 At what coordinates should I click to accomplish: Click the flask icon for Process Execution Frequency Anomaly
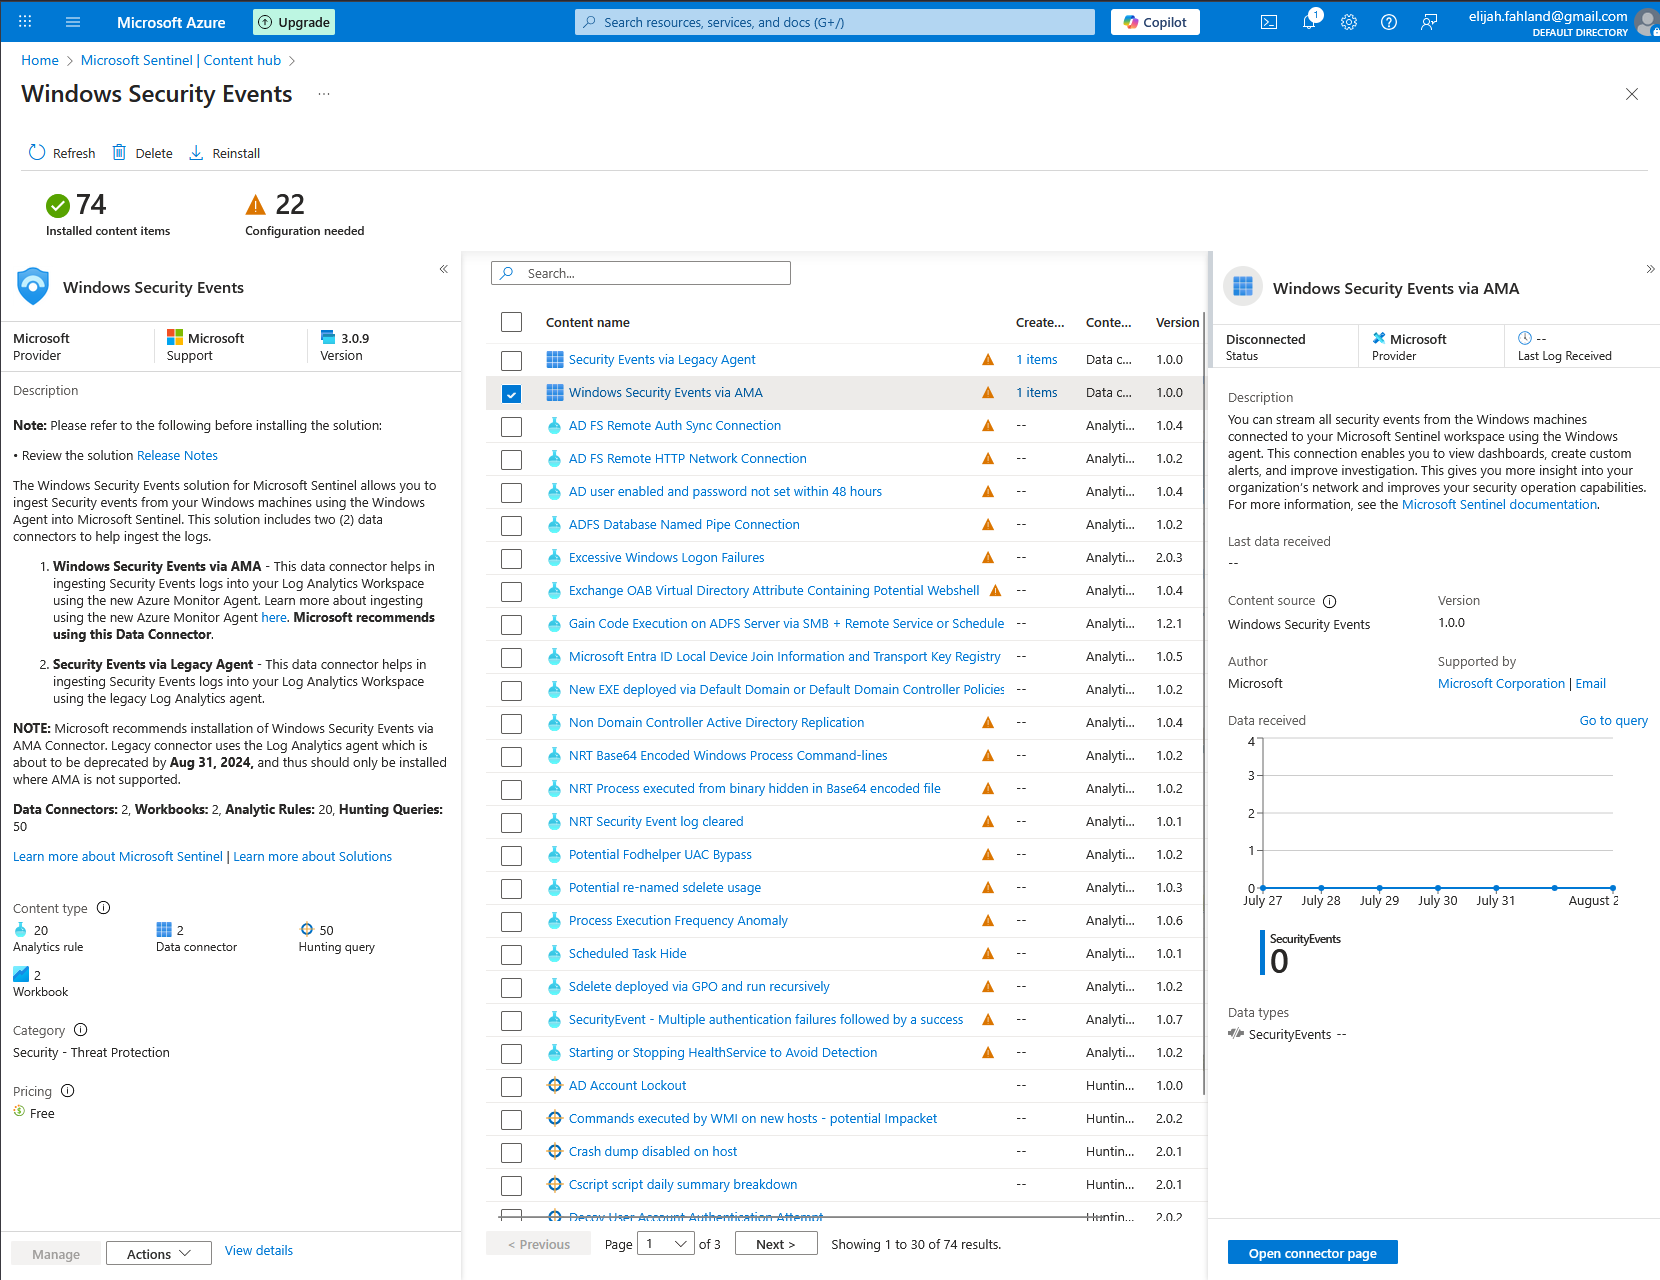point(555,920)
